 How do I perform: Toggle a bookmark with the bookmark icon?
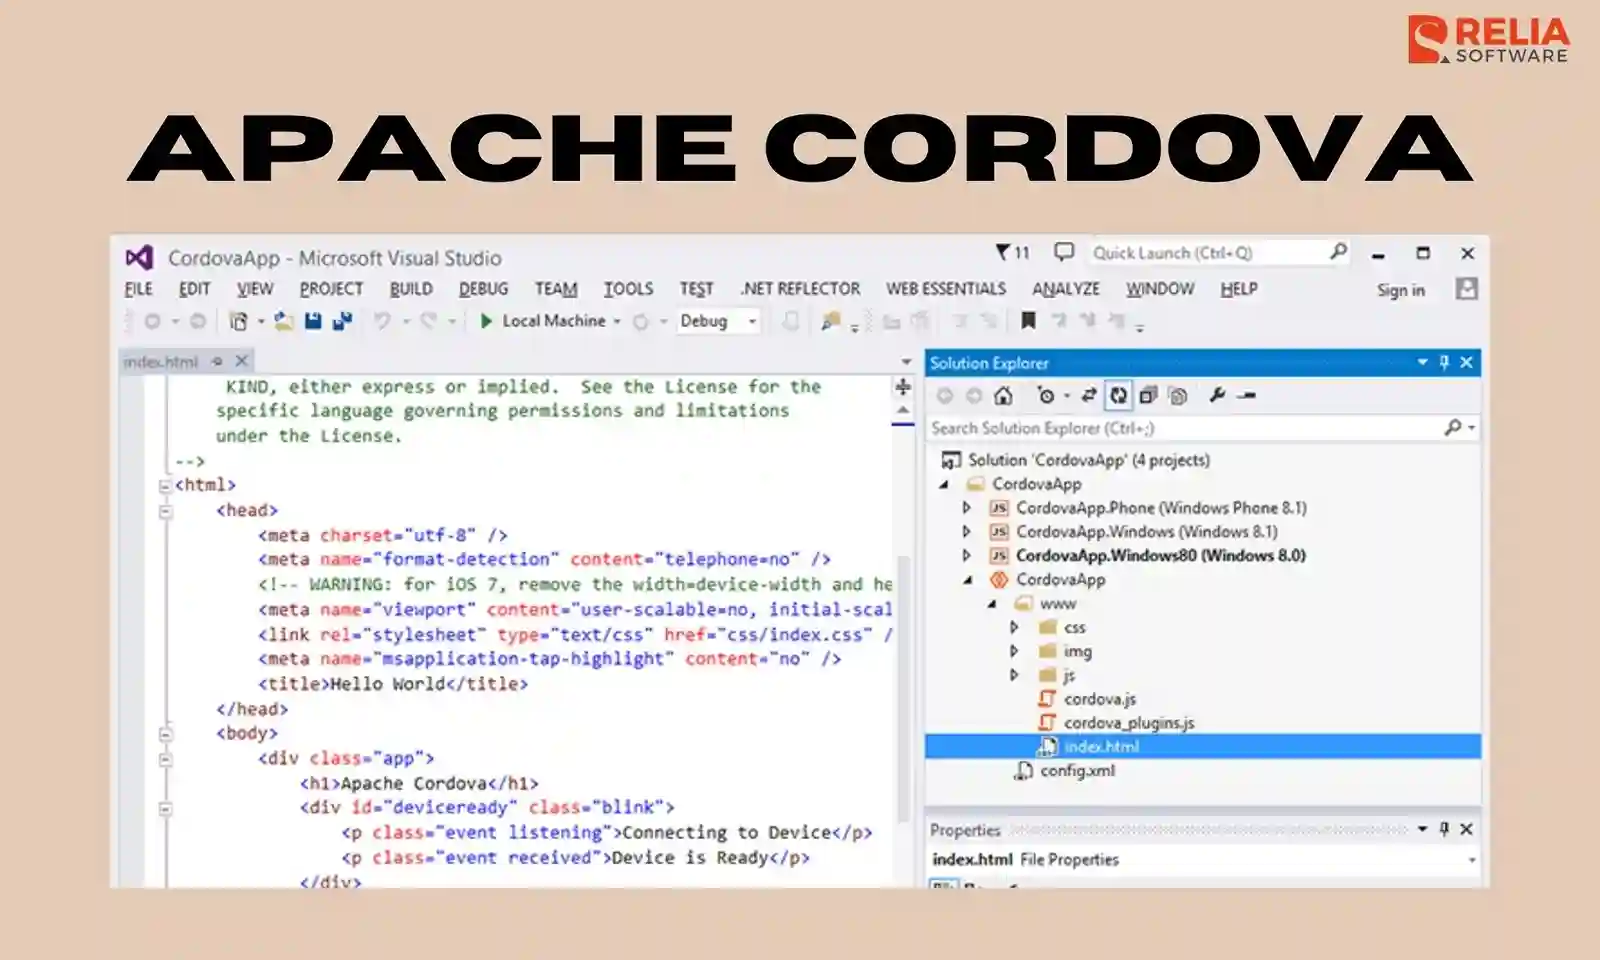pyautogui.click(x=1027, y=321)
